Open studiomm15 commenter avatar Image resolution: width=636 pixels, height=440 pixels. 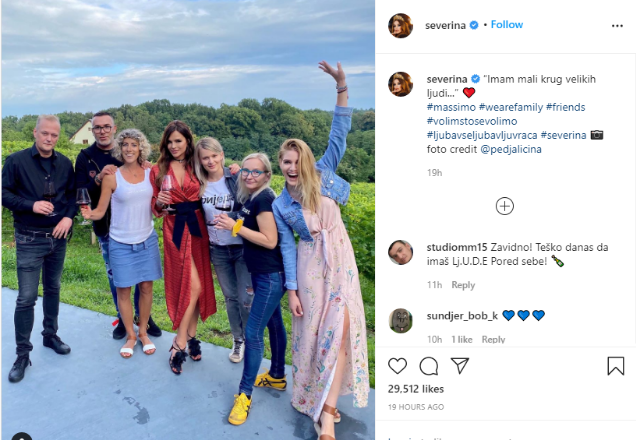pyautogui.click(x=400, y=252)
